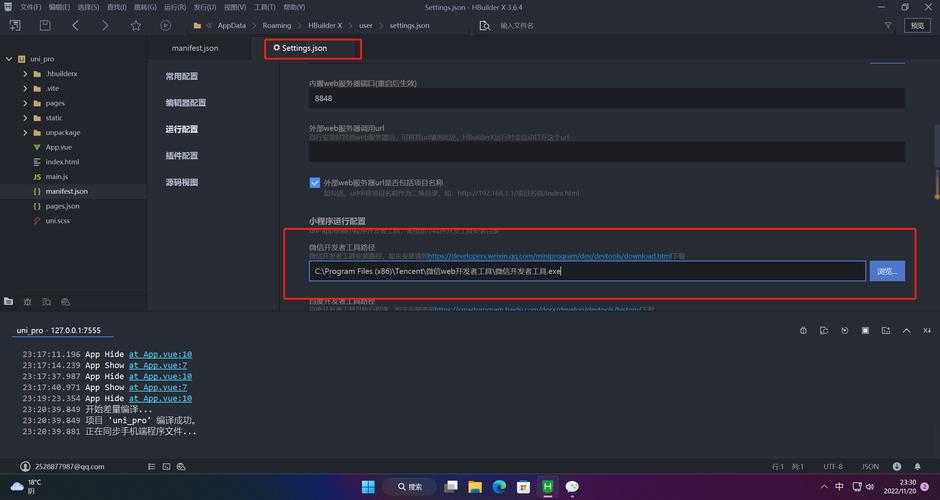This screenshot has height=500, width=940.
Task: Select the Settings.json tab
Action: [x=305, y=48]
